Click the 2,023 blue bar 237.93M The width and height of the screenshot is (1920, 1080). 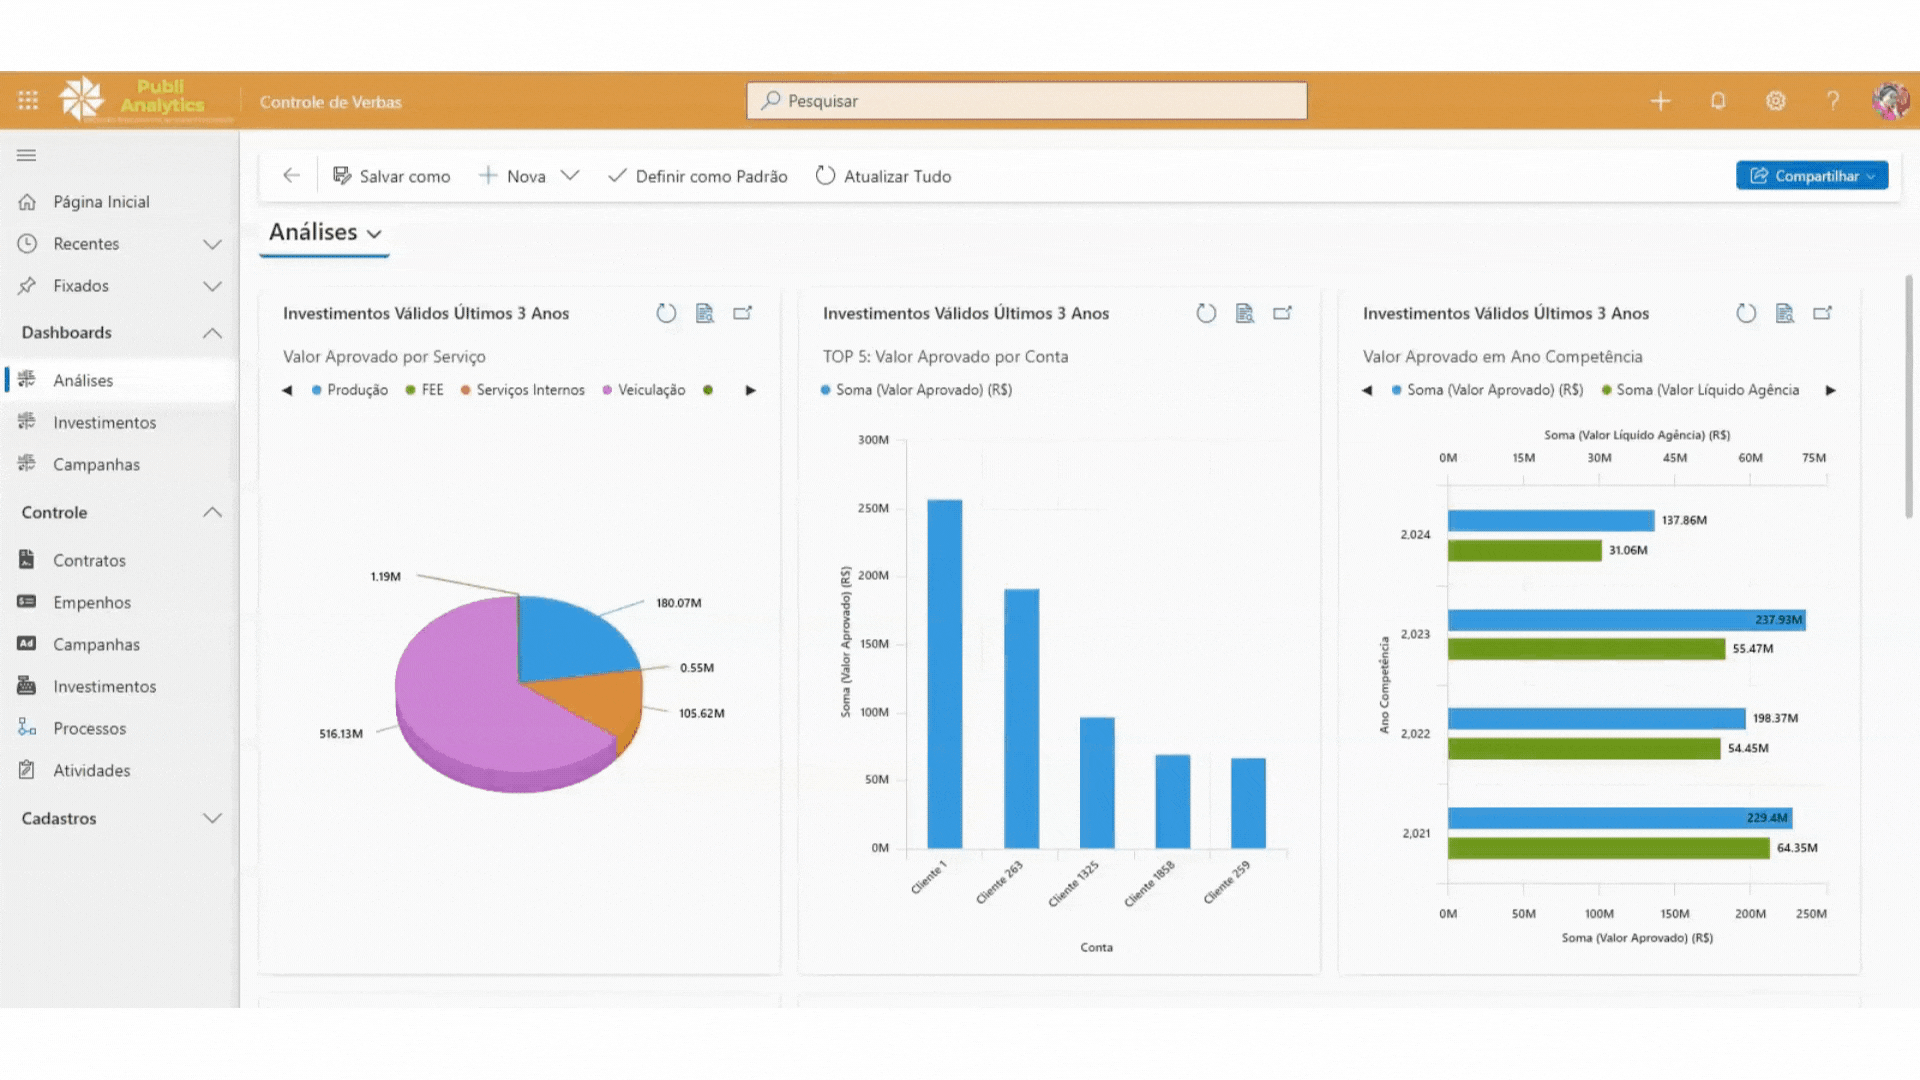pyautogui.click(x=1626, y=620)
